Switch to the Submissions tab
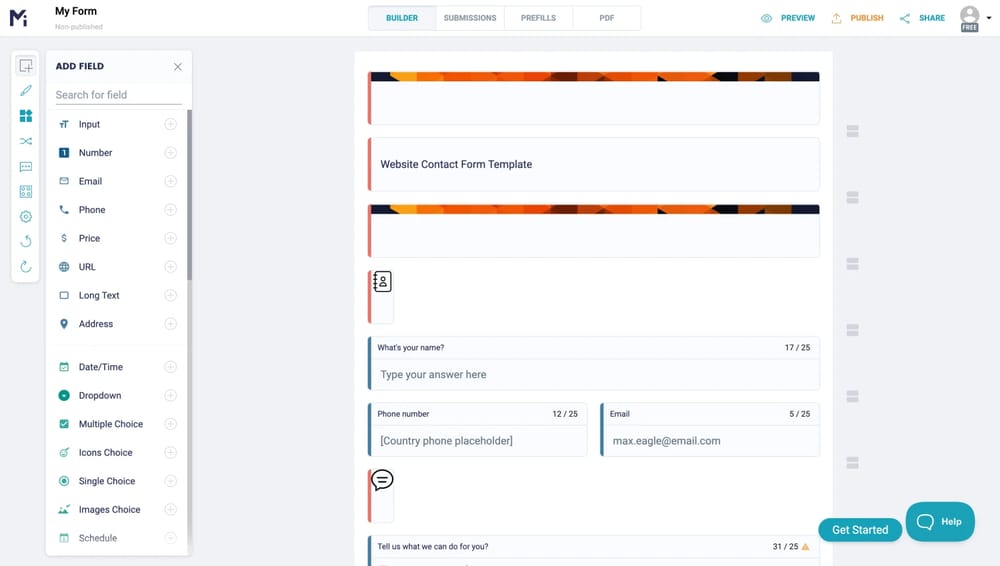Viewport: 1000px width, 566px height. [x=470, y=18]
